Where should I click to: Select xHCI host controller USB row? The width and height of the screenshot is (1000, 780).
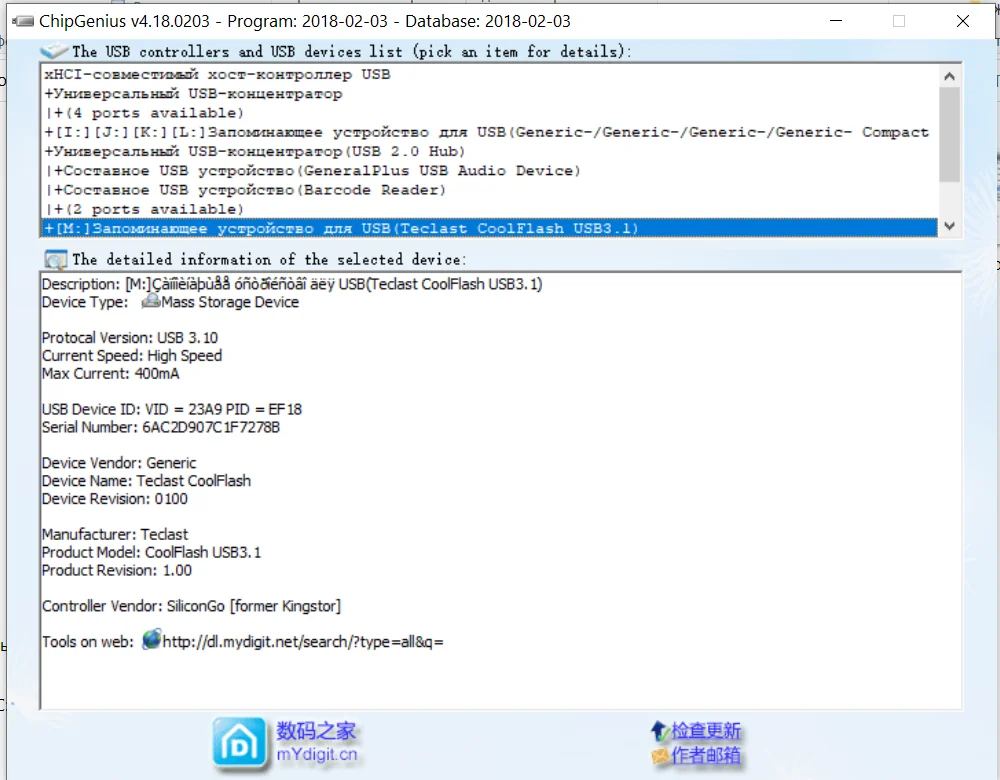point(490,75)
